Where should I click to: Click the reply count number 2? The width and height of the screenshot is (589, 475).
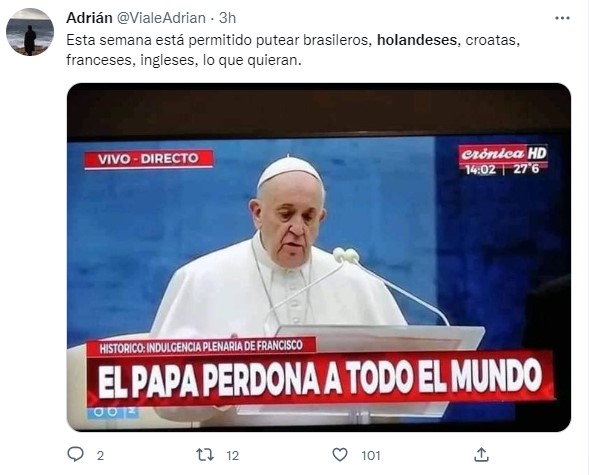(100, 455)
